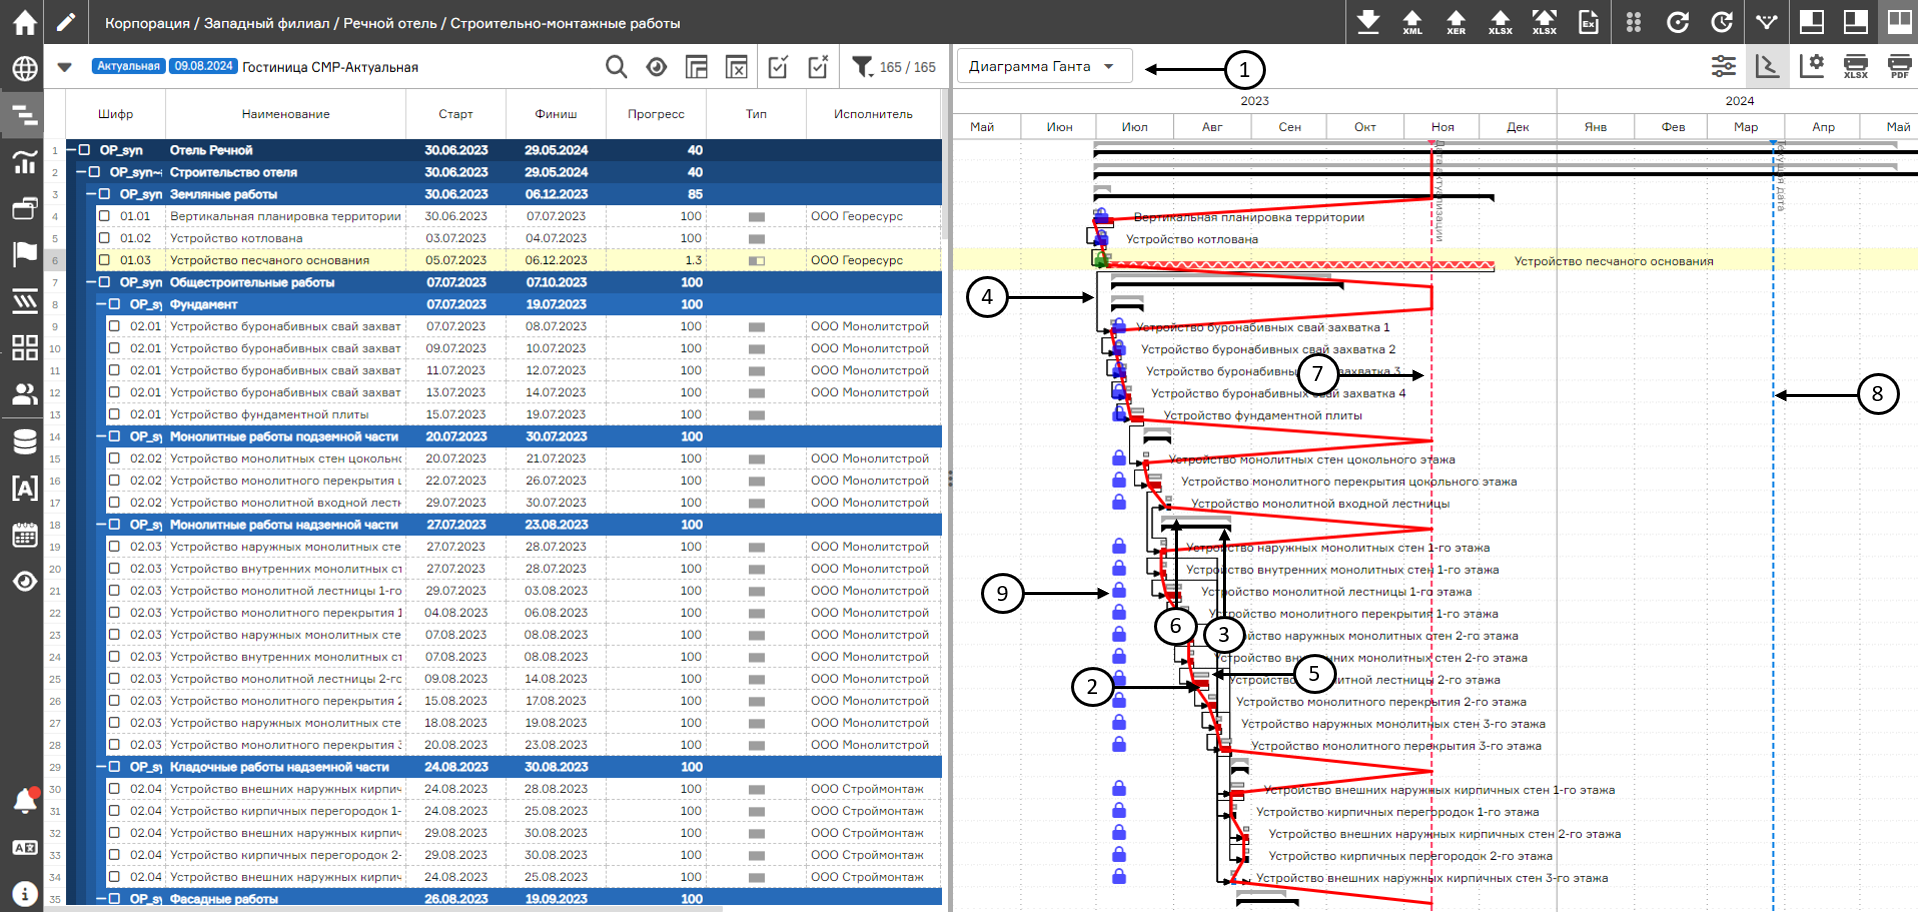Tick checkbox for Вертикальная планировка территории
This screenshot has height=912, width=1918.
(x=104, y=216)
